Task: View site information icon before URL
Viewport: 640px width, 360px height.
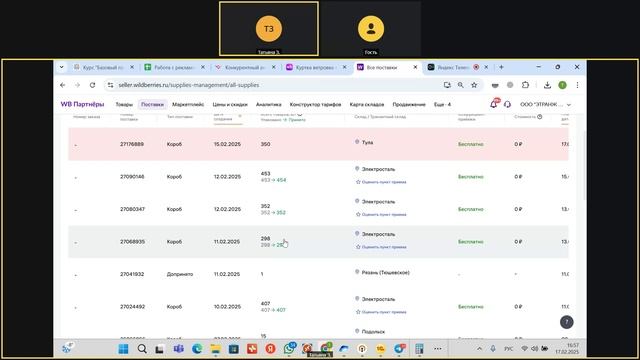Action: point(110,85)
